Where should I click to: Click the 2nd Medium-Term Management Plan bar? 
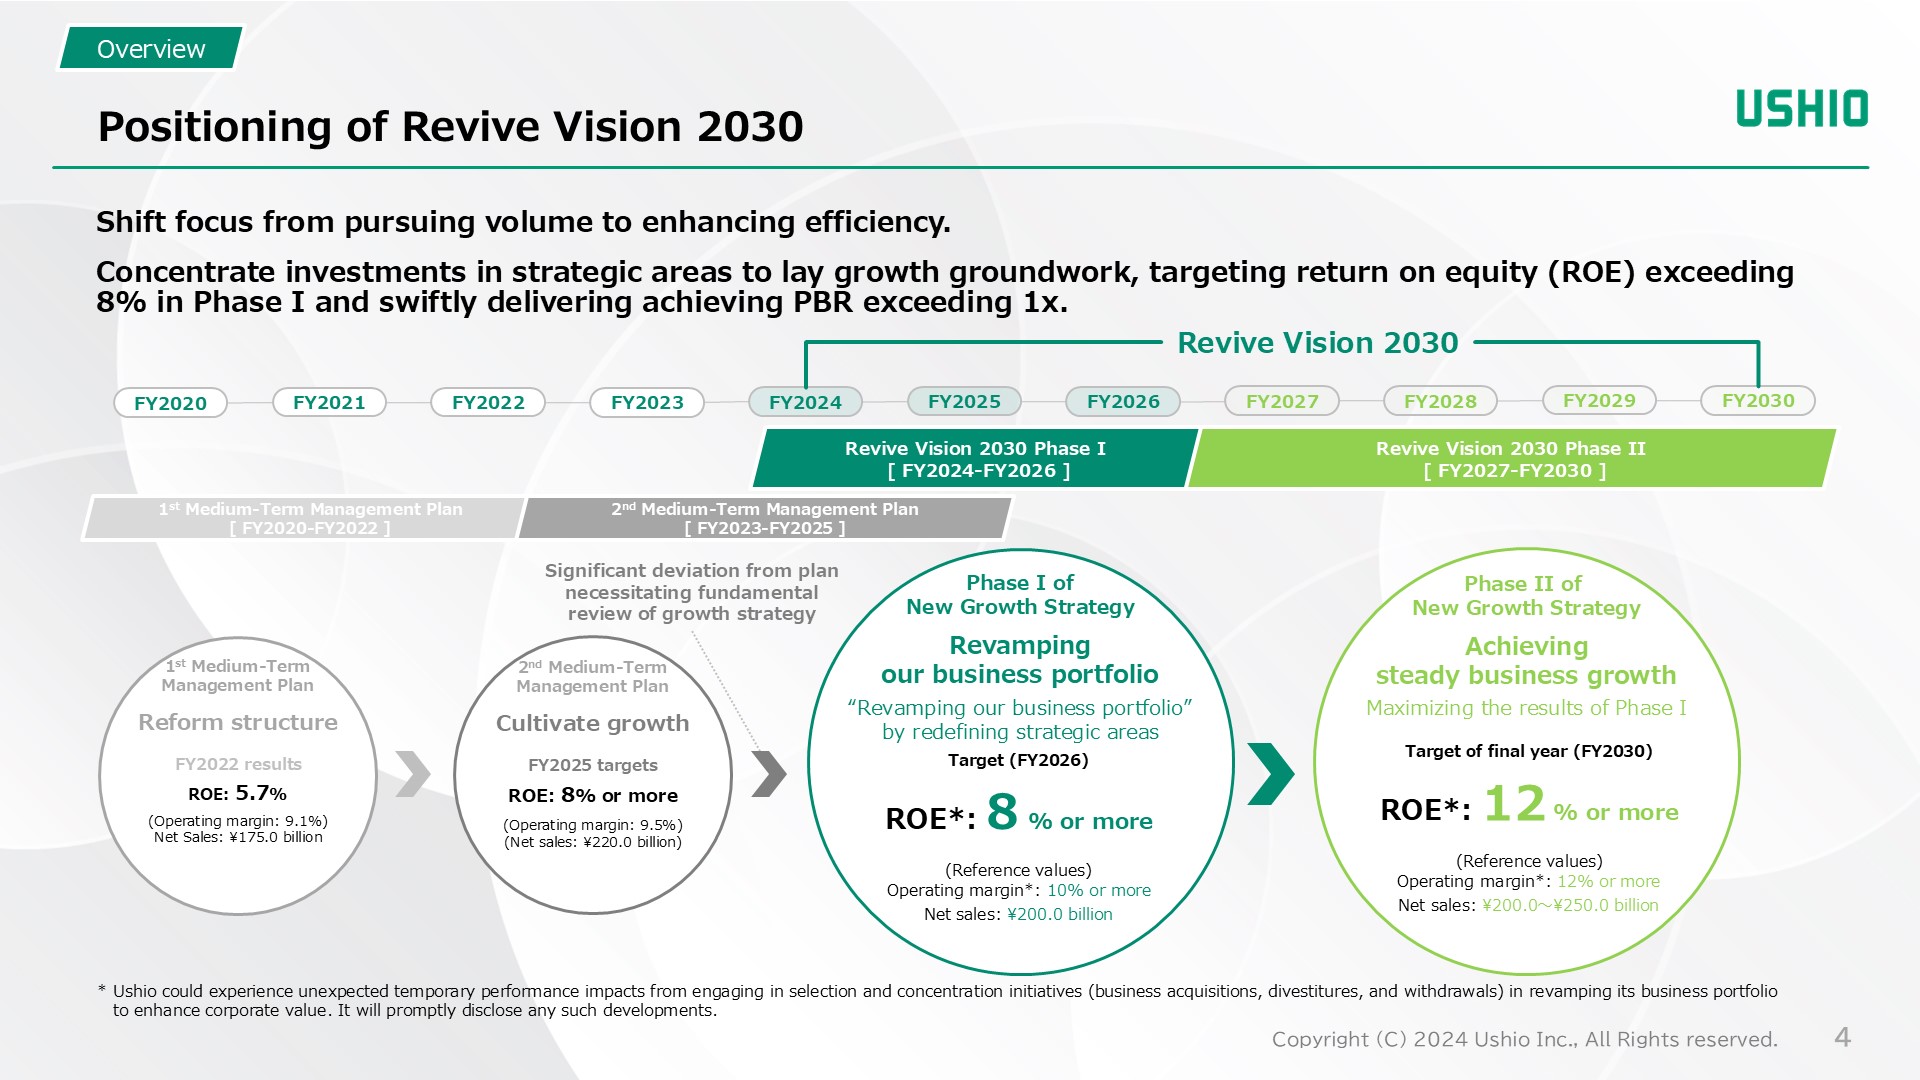[764, 518]
